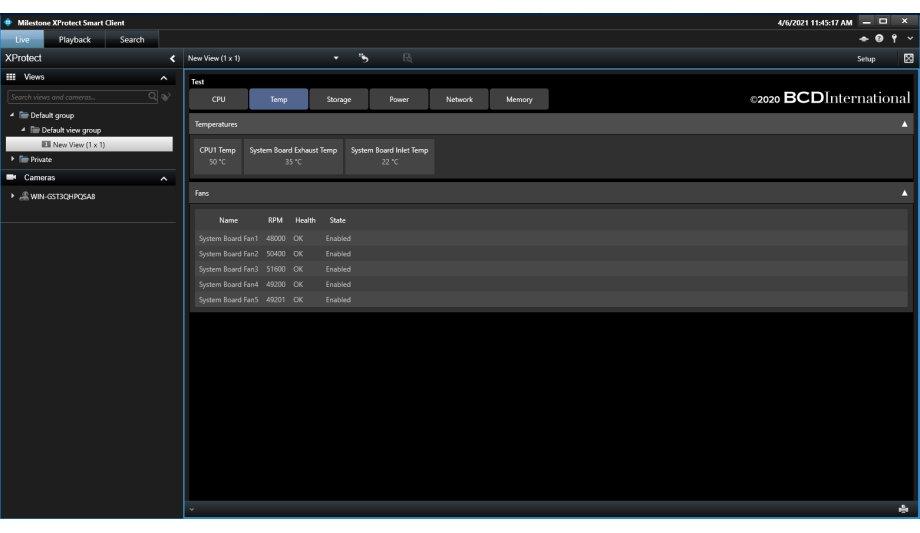Click the icon at bottom-right of view
920x533 pixels.
click(x=903, y=509)
